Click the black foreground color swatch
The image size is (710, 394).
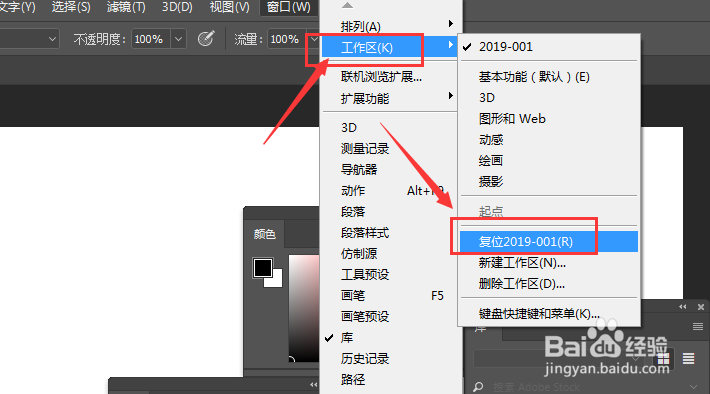(x=263, y=268)
